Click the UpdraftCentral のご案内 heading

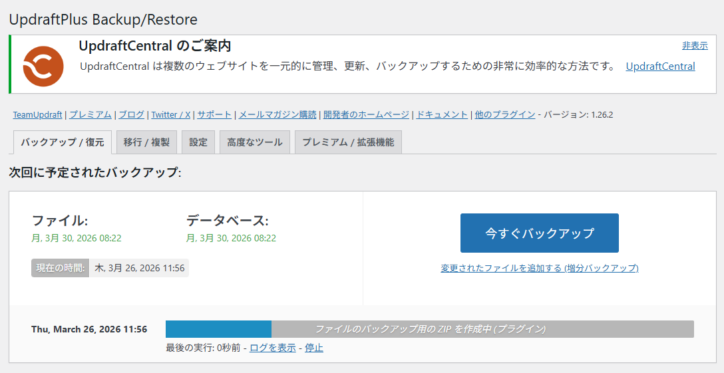tap(155, 46)
